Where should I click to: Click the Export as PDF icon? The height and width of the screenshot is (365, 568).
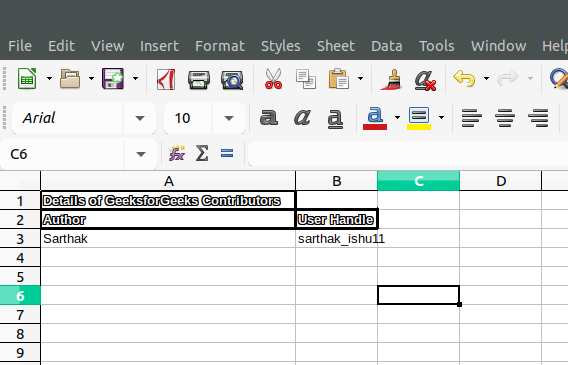[166, 79]
